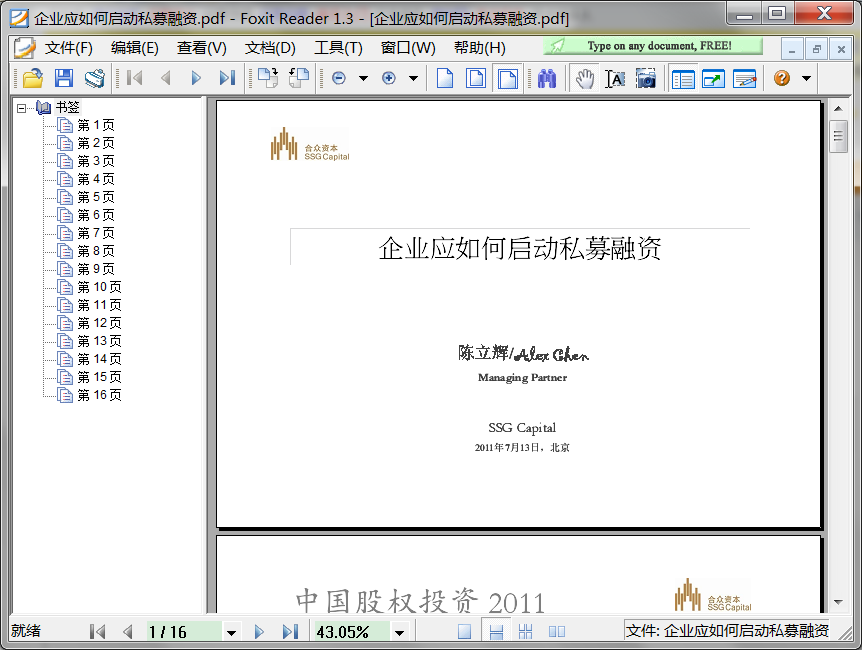The height and width of the screenshot is (650, 862).
Task: Toggle the navigation panel icon
Action: [683, 79]
